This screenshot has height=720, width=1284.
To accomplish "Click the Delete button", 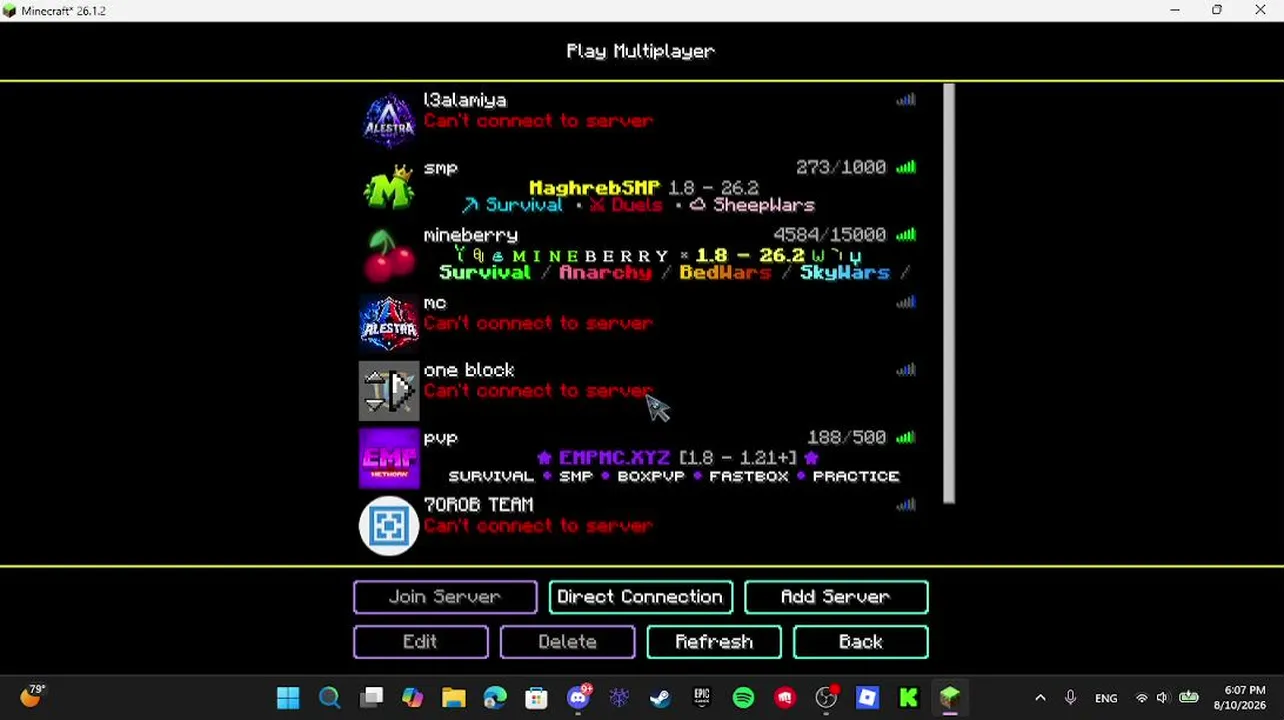I will (567, 642).
